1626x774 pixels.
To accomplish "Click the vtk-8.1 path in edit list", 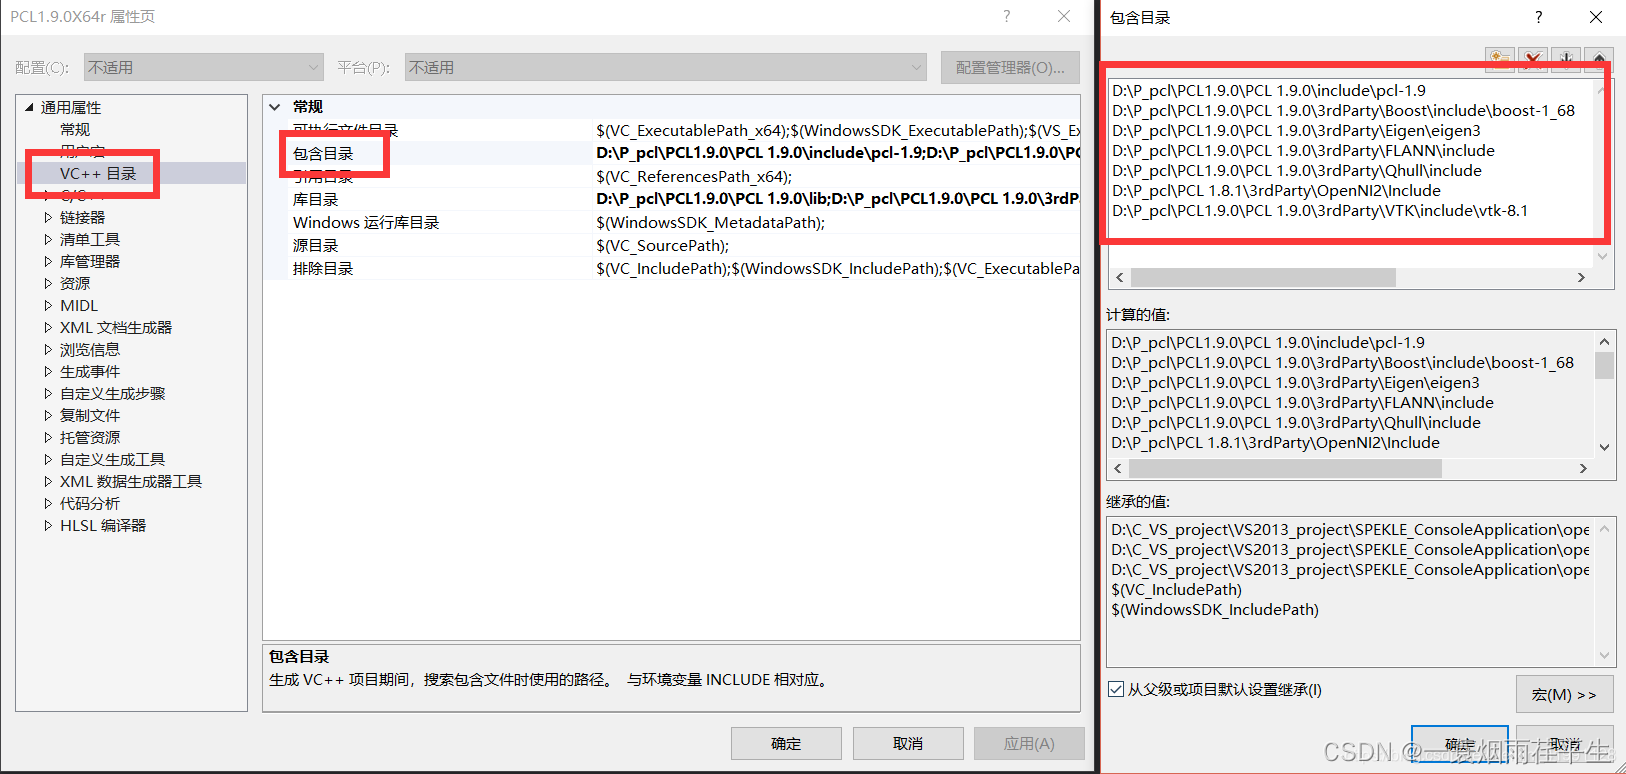I will [1320, 210].
